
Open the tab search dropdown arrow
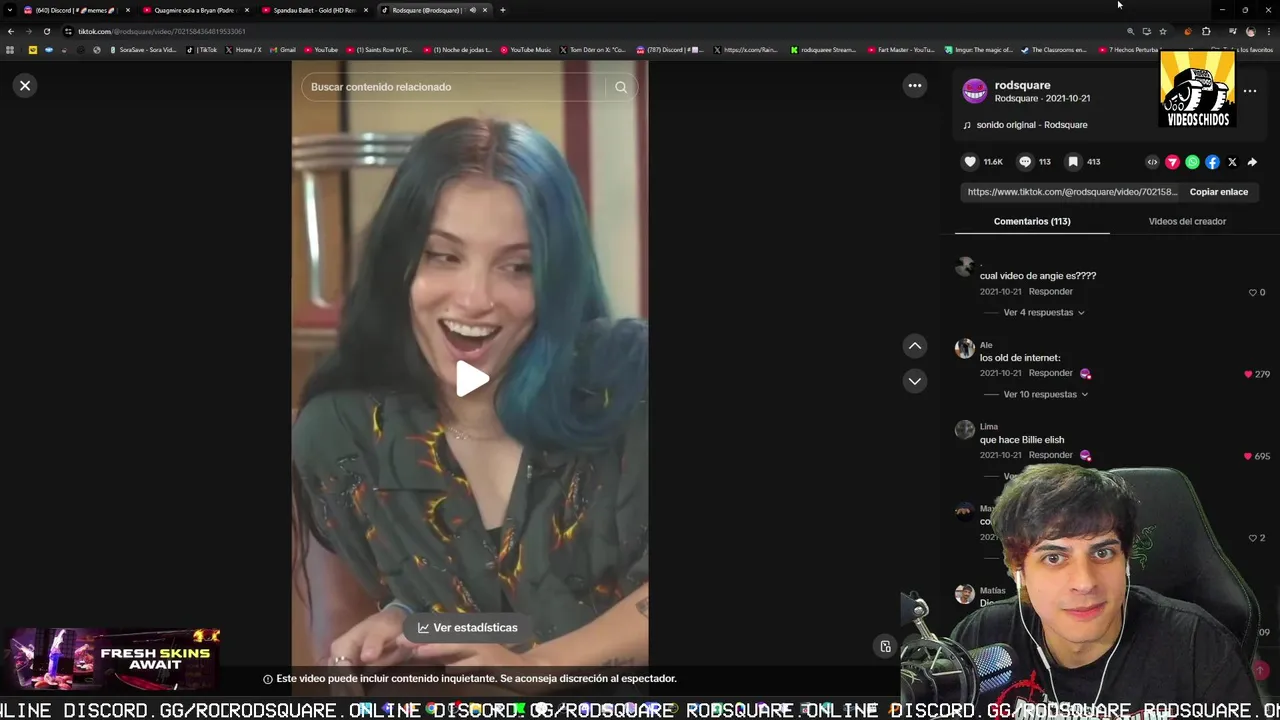pyautogui.click(x=10, y=10)
